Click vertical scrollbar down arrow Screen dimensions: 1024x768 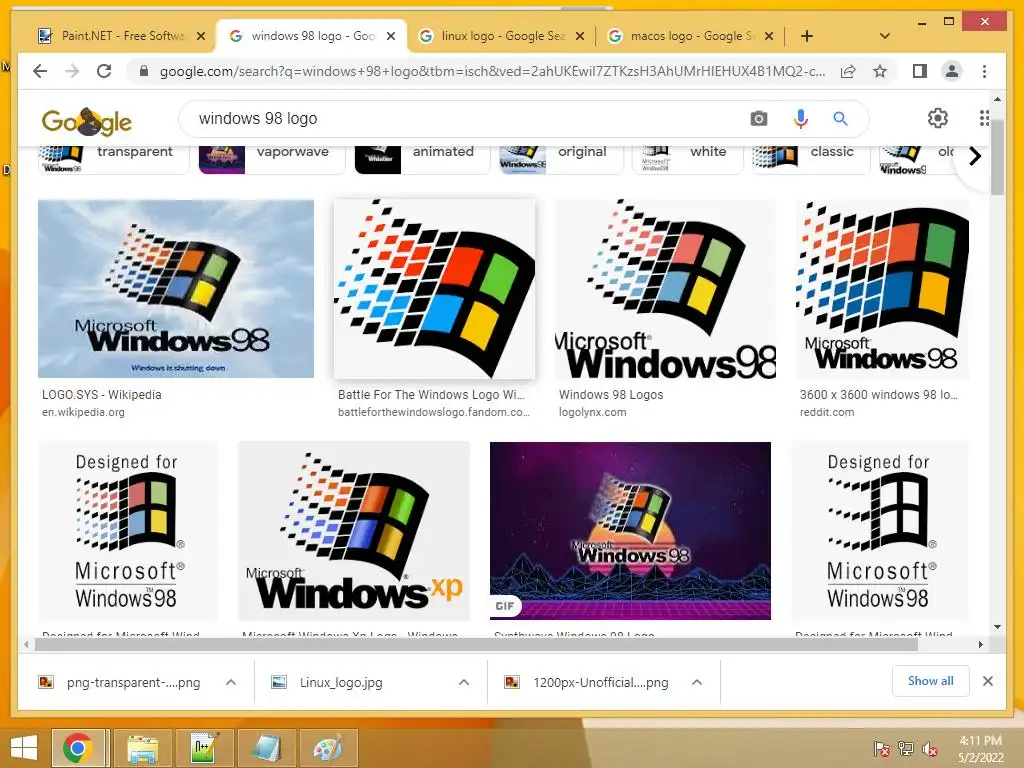coord(997,627)
